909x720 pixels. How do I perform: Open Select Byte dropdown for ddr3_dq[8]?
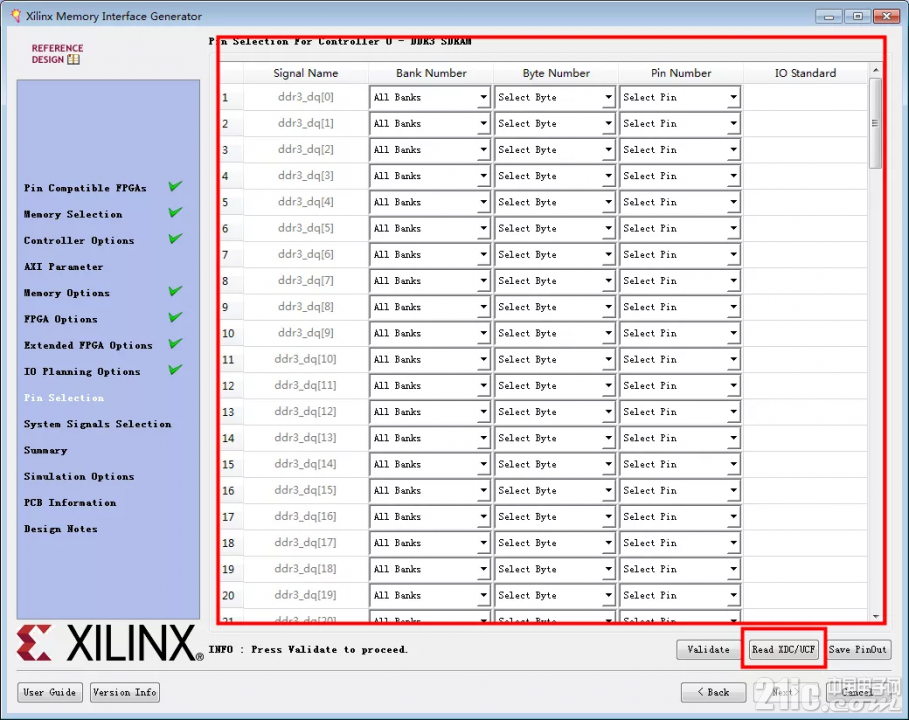point(555,307)
